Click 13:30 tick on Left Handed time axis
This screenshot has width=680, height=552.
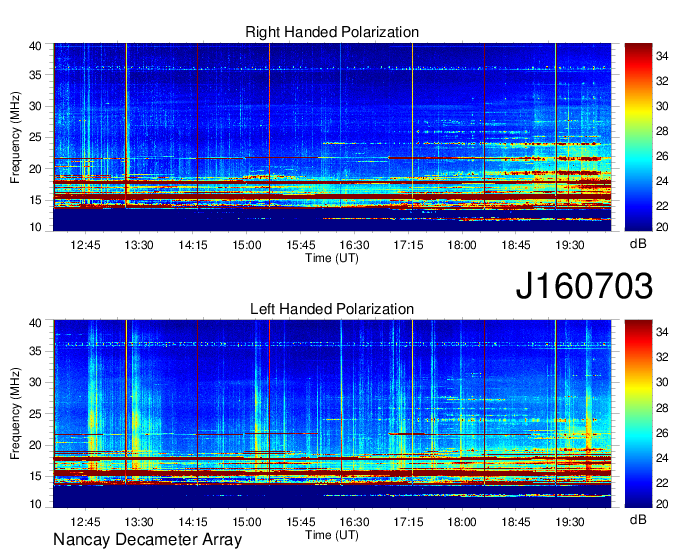tap(139, 522)
